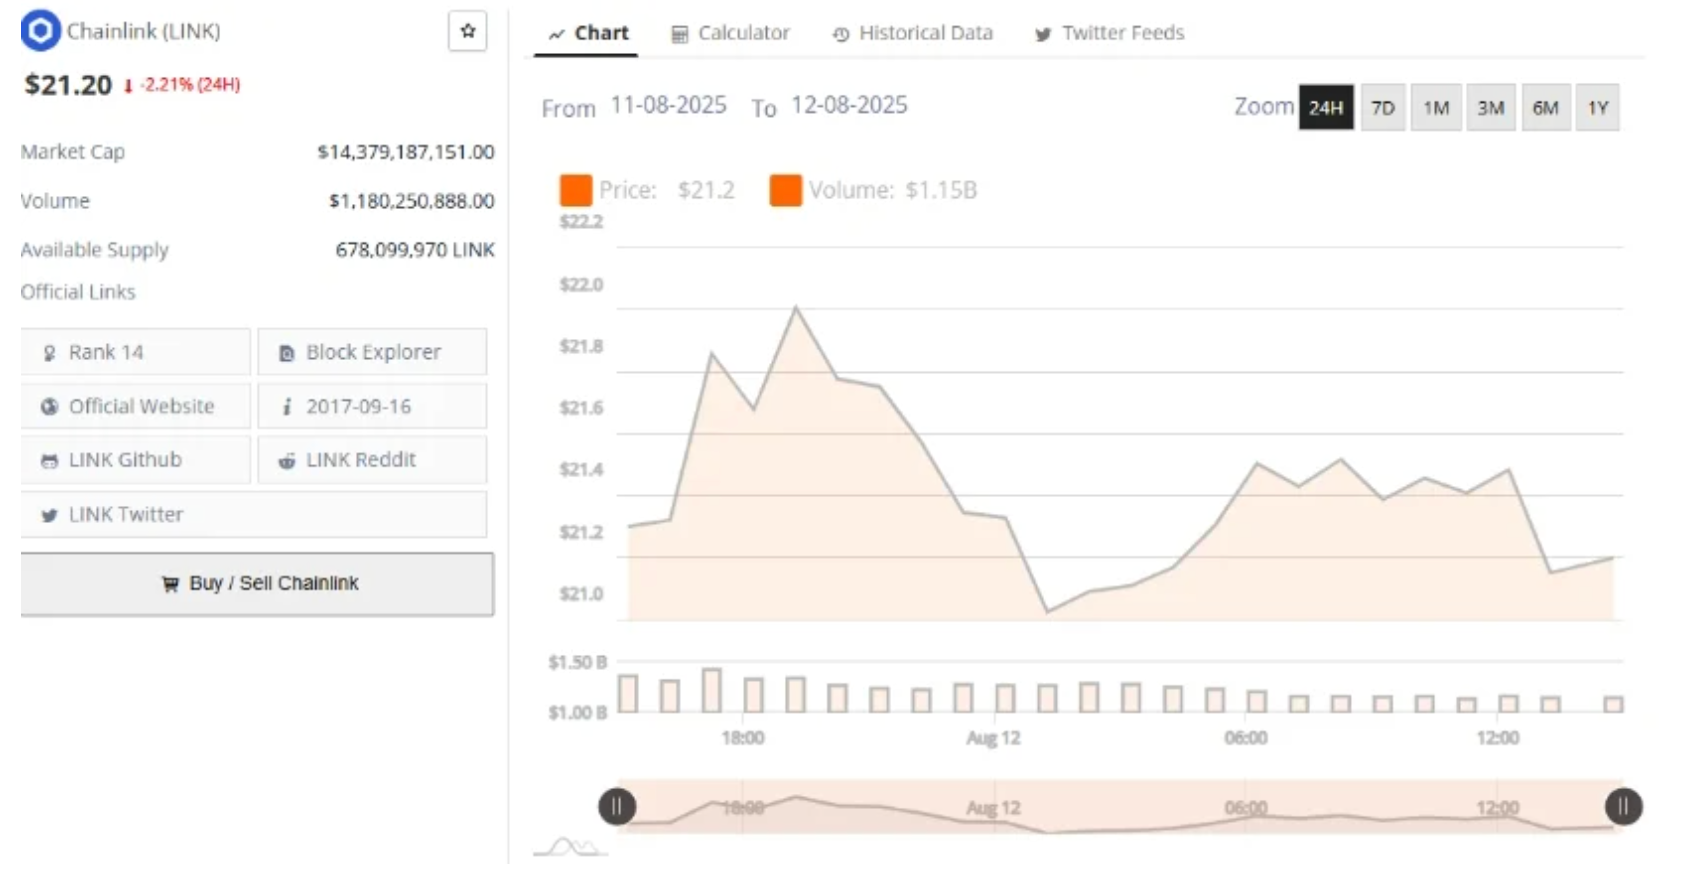Open the LINK Reddit link
1684x876 pixels.
372,460
